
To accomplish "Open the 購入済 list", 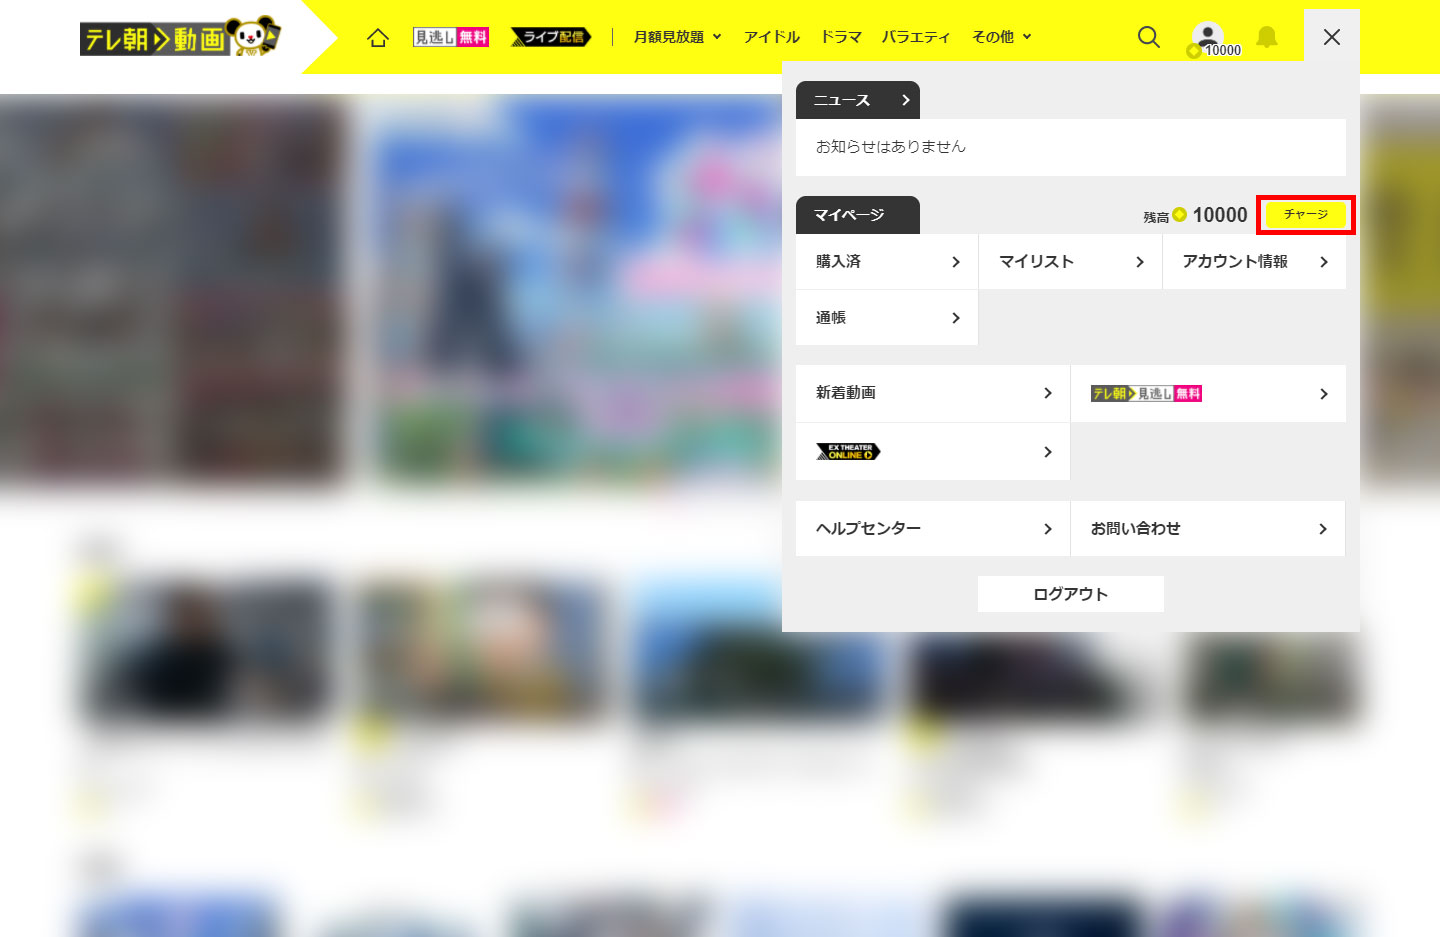I will pyautogui.click(x=886, y=262).
